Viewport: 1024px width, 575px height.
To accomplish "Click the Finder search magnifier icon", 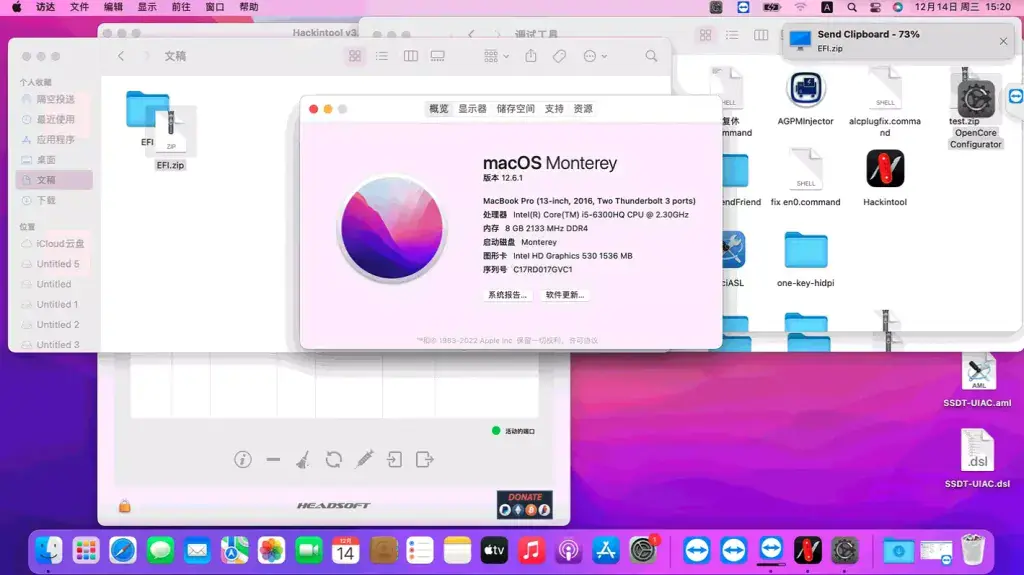I will [x=651, y=56].
